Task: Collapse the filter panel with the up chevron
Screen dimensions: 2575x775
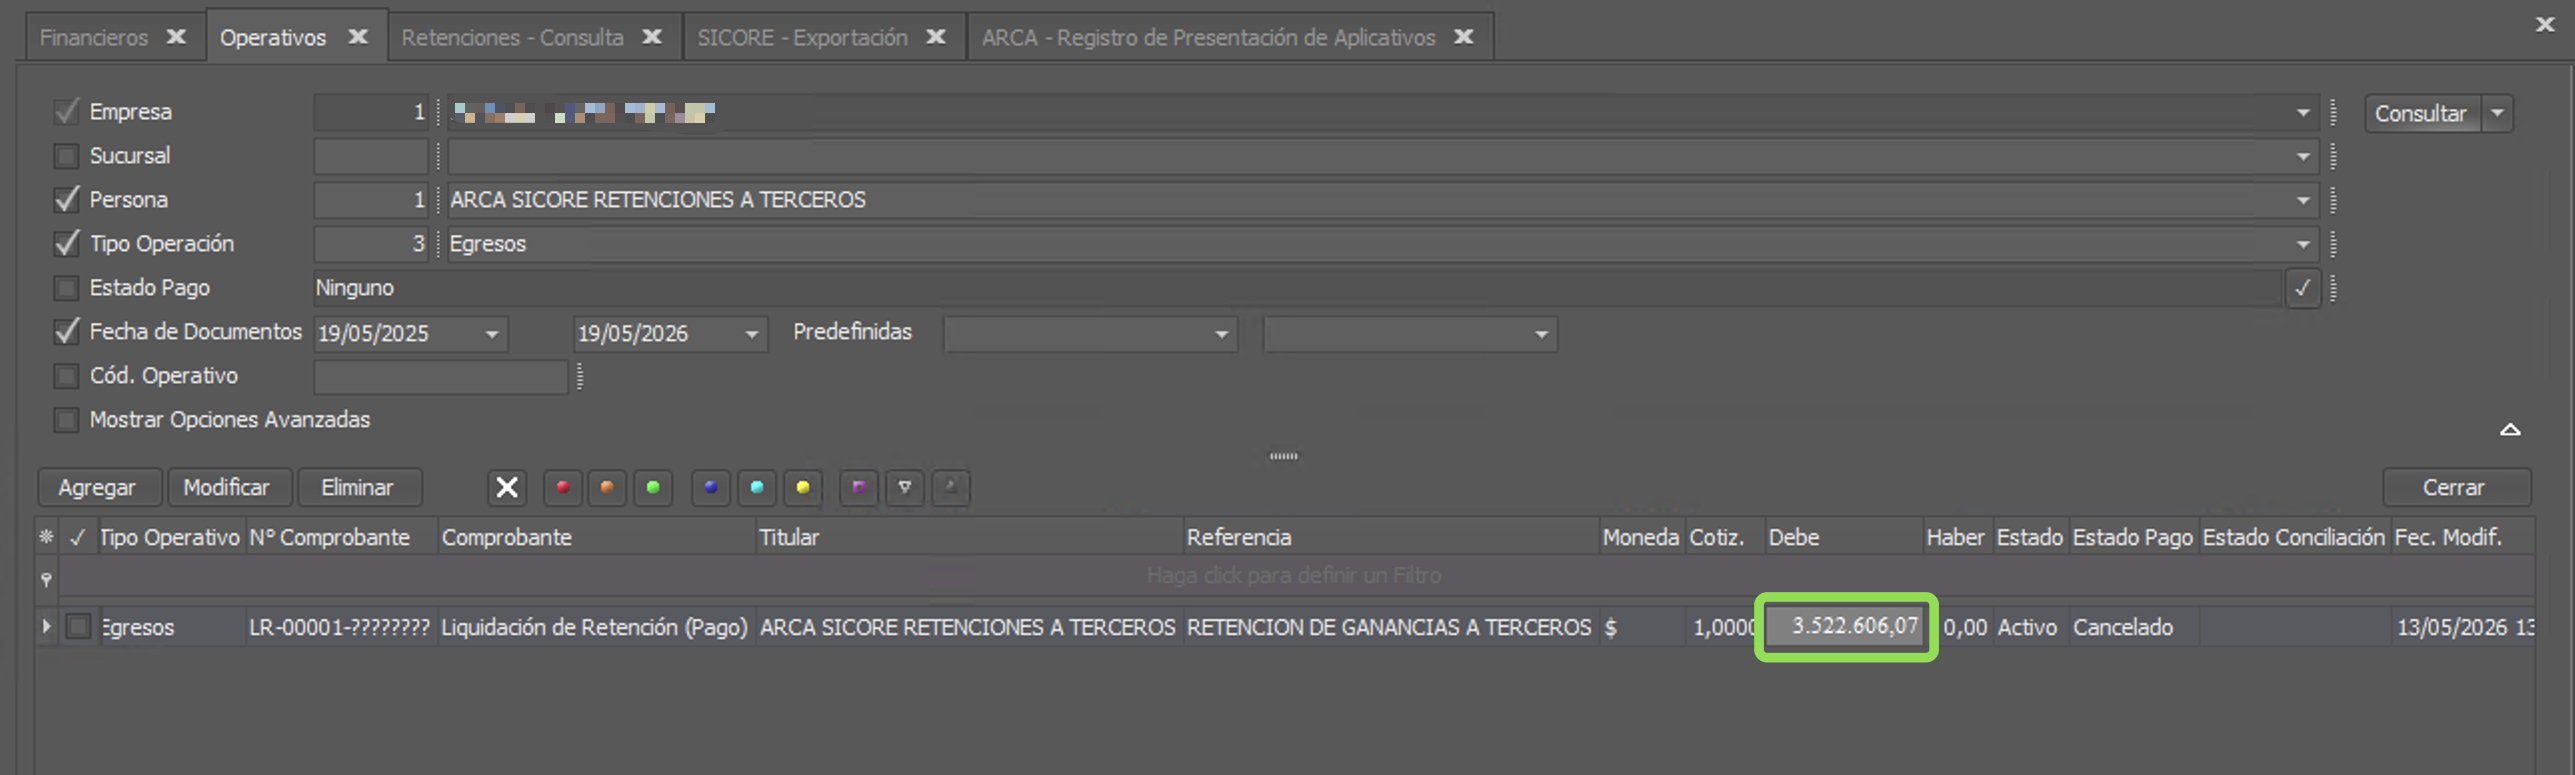Action: (x=2510, y=430)
